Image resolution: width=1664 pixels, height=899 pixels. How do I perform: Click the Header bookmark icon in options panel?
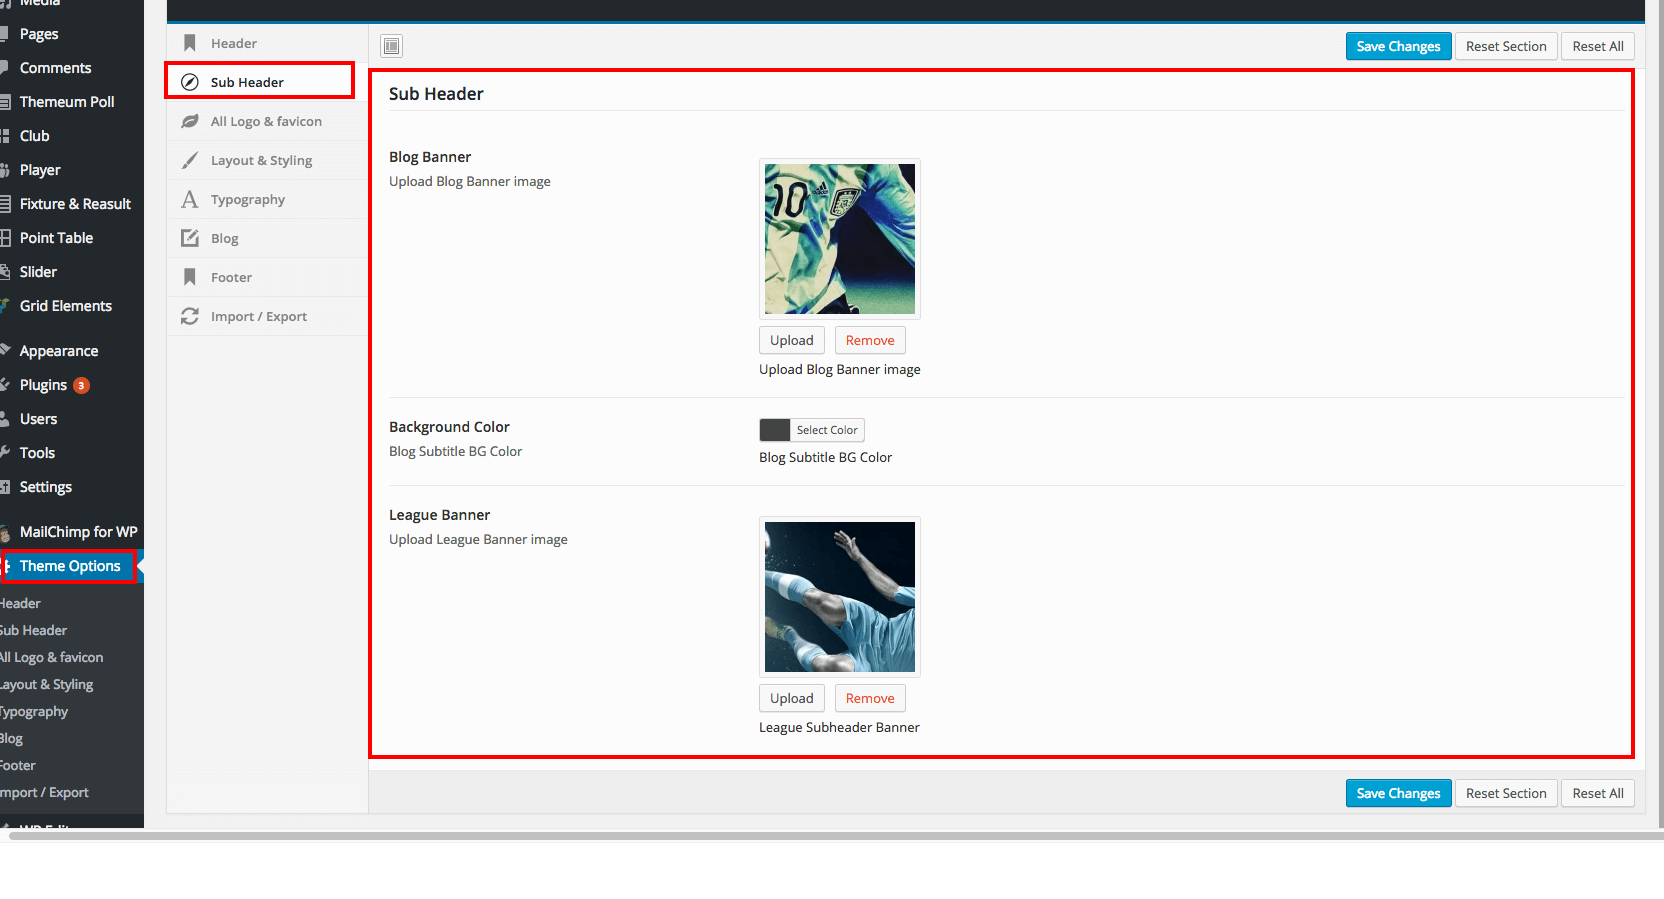point(189,43)
